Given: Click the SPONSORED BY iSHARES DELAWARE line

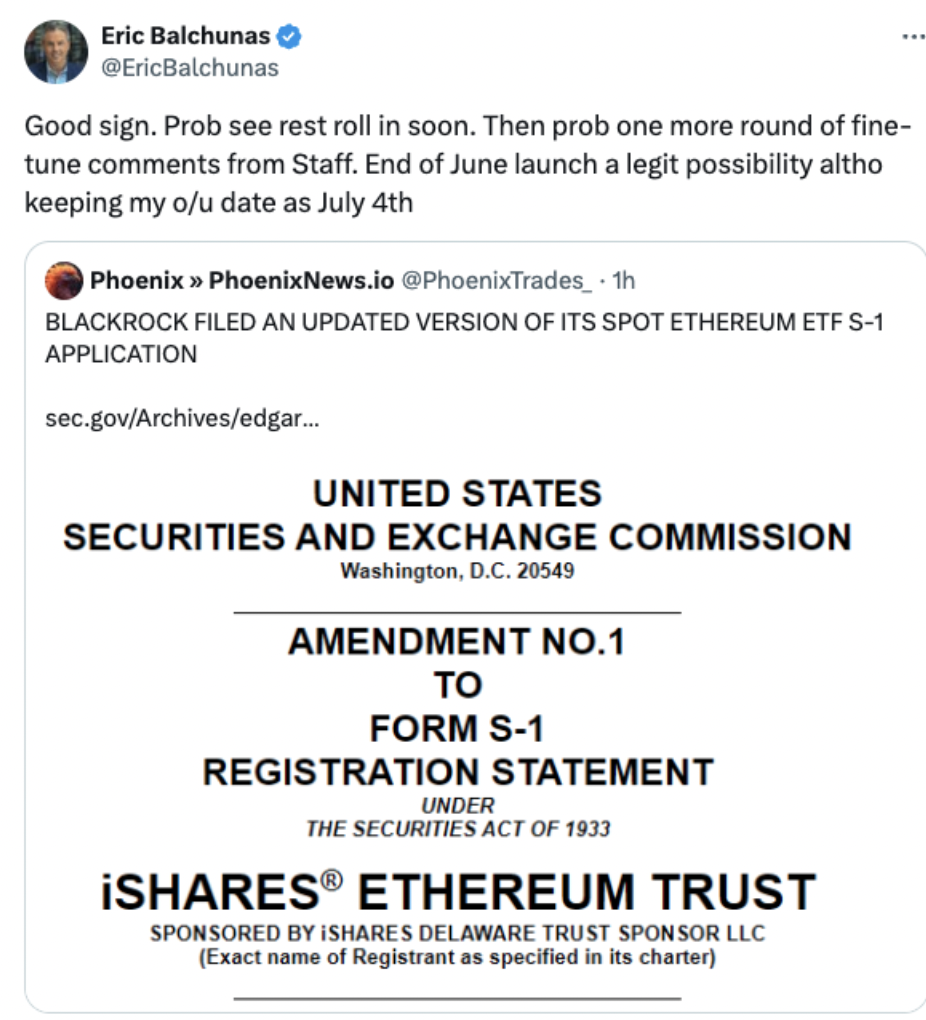Looking at the screenshot, I should [458, 933].
